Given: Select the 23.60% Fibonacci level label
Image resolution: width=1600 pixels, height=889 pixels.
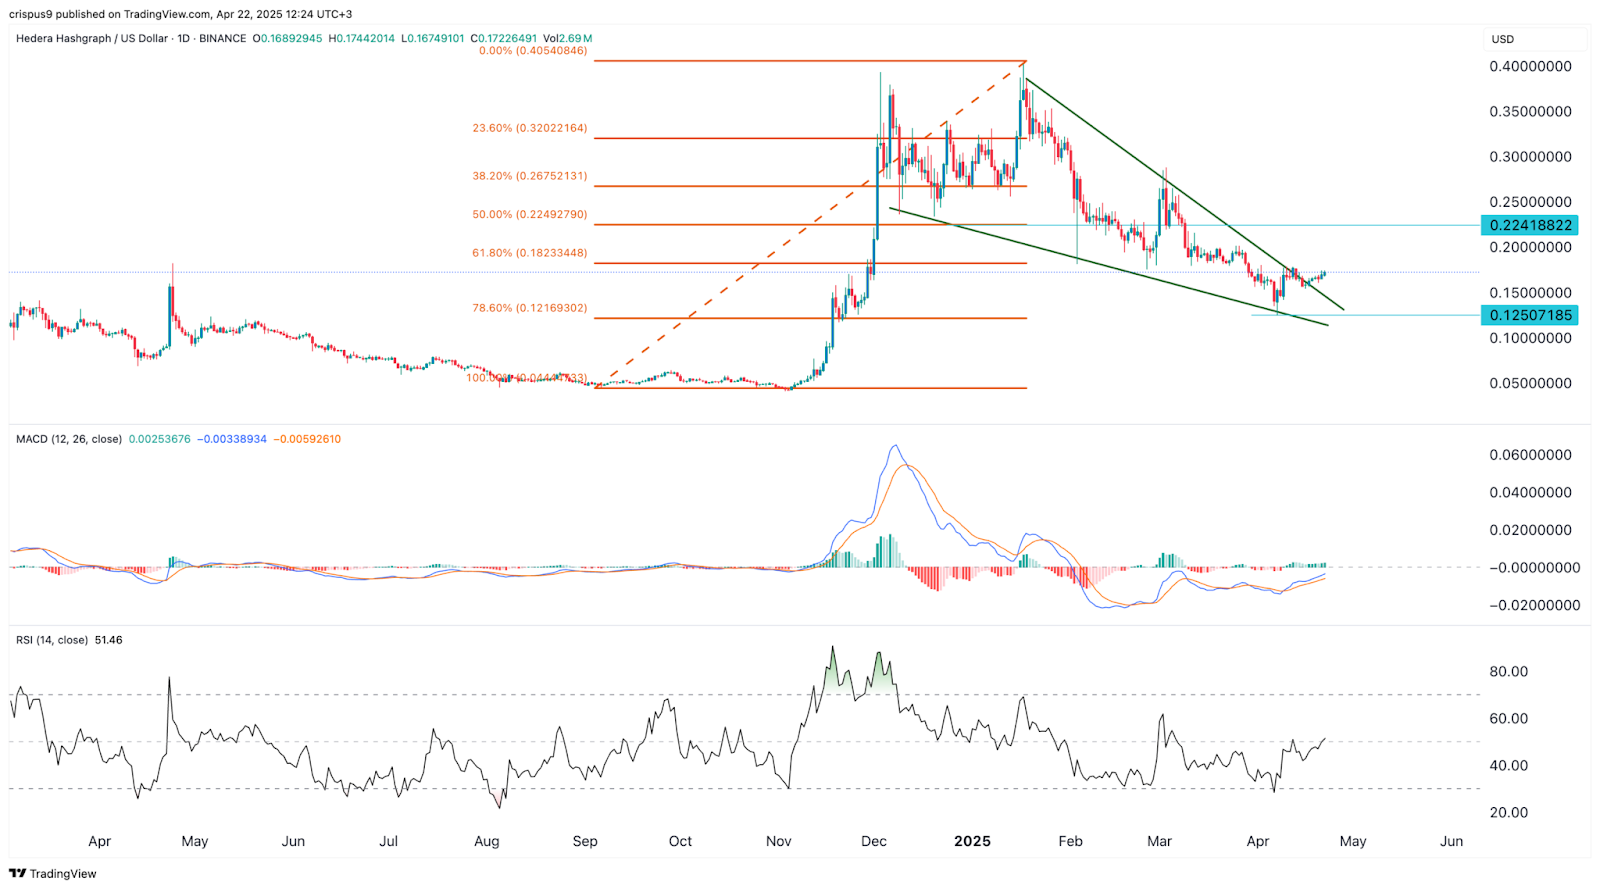Looking at the screenshot, I should tap(529, 128).
